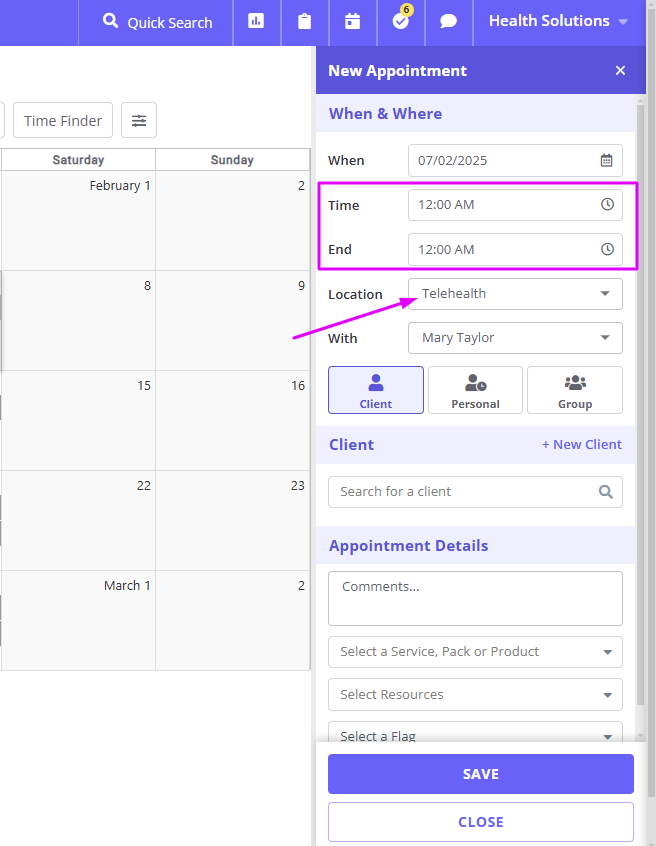This screenshot has width=656, height=846.
Task: Click the calendar filter sliders icon
Action: pyautogui.click(x=139, y=120)
